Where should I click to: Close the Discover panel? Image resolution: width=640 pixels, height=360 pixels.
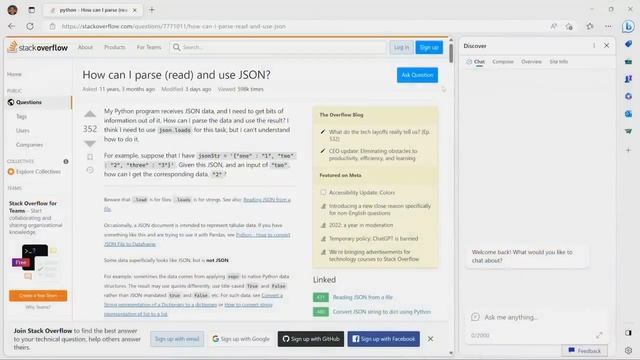click(x=607, y=45)
